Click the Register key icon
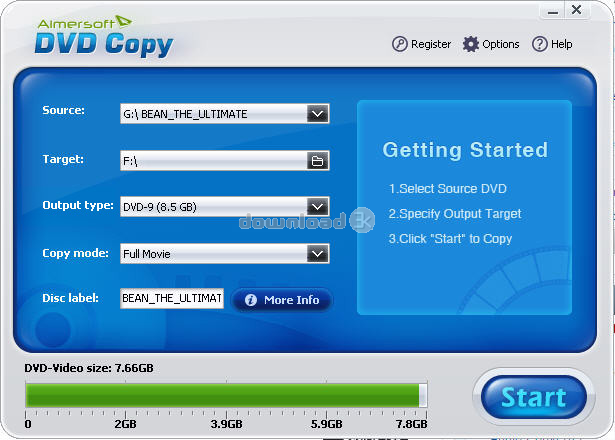This screenshot has width=615, height=440. tap(400, 44)
